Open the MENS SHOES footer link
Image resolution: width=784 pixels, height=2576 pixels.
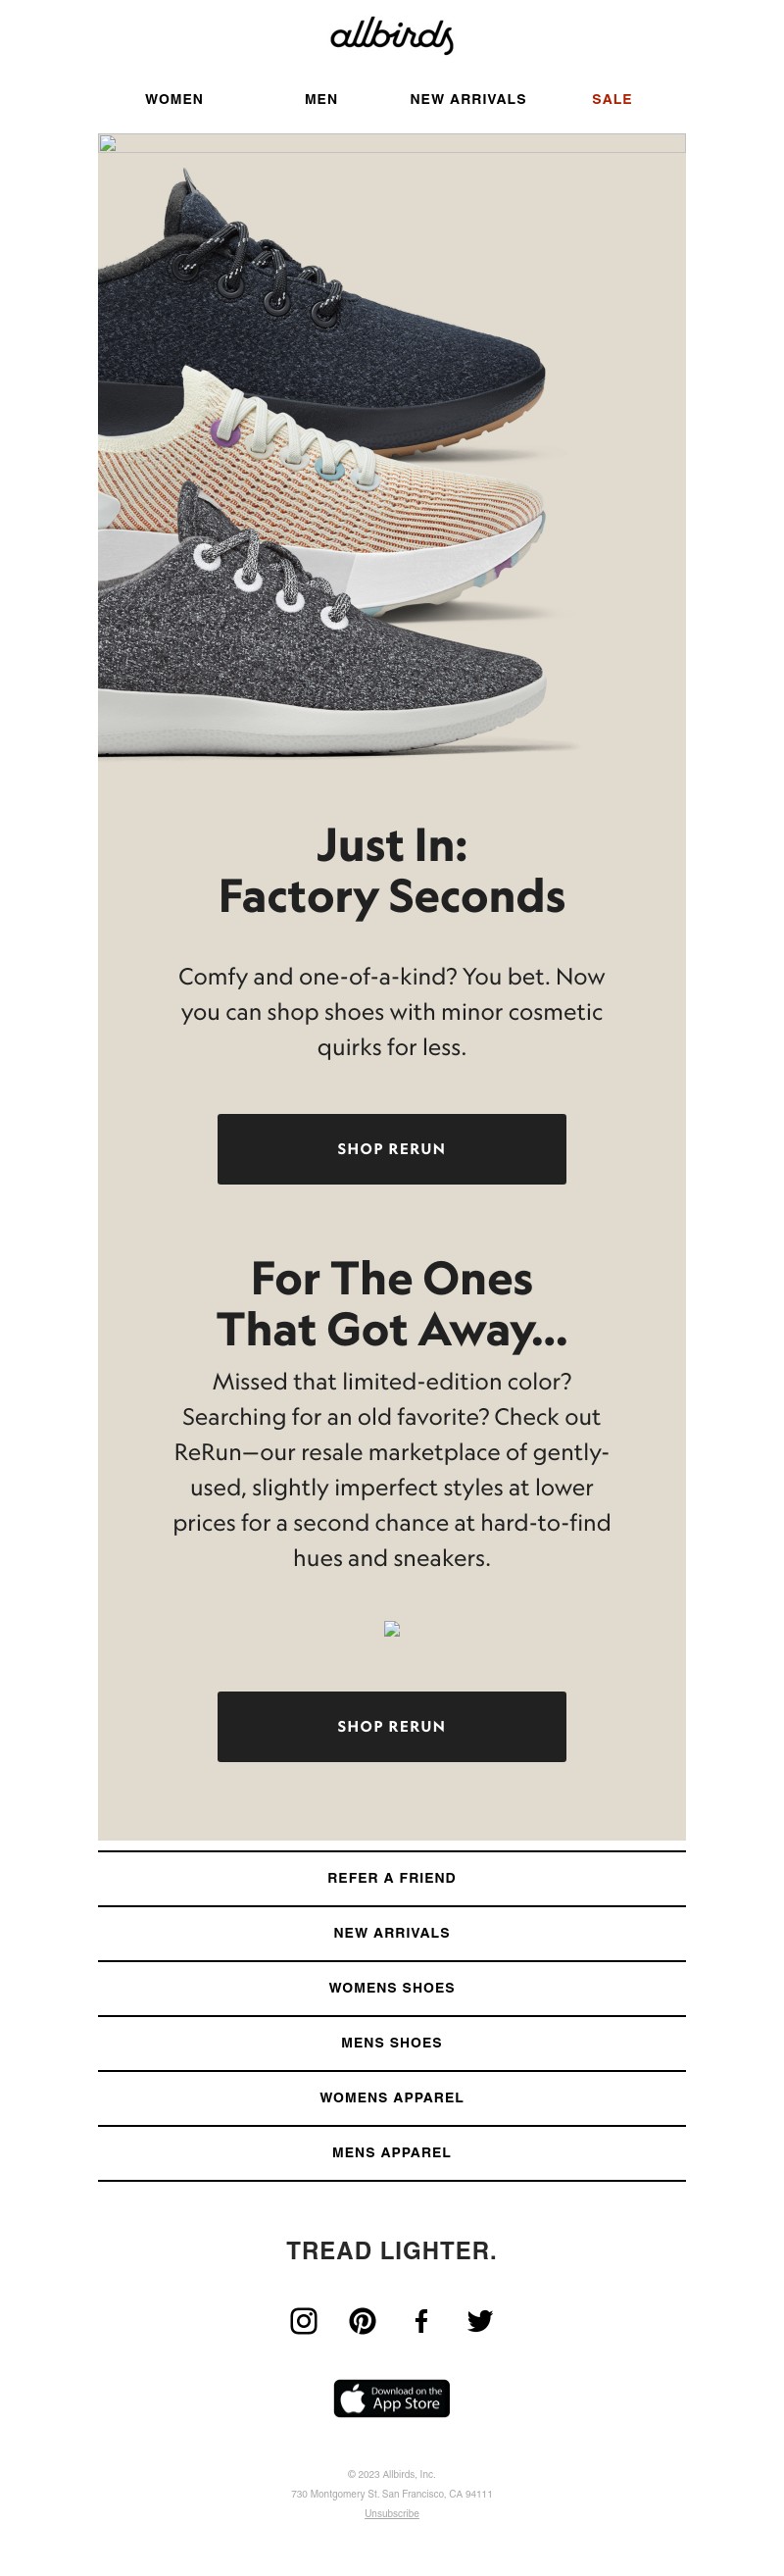pyautogui.click(x=392, y=2043)
